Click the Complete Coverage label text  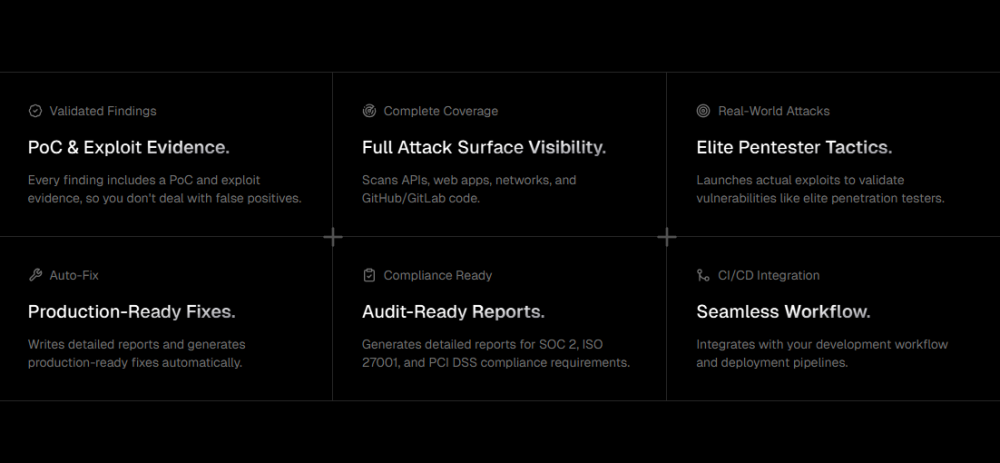click(x=440, y=111)
